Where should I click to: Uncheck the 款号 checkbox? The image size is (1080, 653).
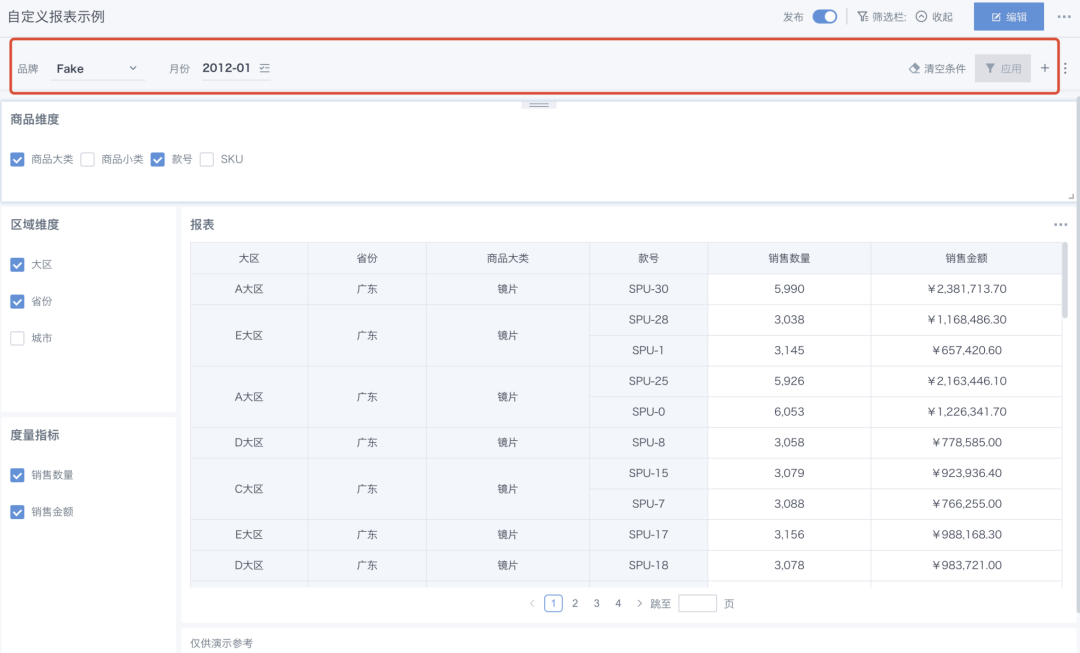tap(158, 159)
